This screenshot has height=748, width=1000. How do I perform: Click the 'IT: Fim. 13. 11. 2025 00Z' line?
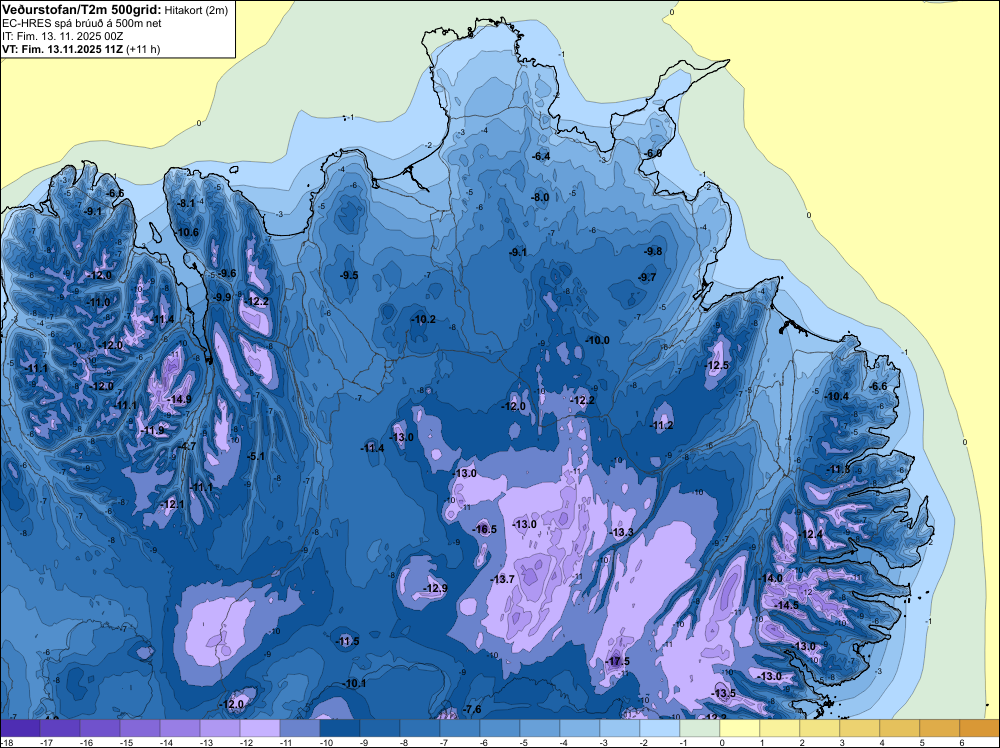62,36
